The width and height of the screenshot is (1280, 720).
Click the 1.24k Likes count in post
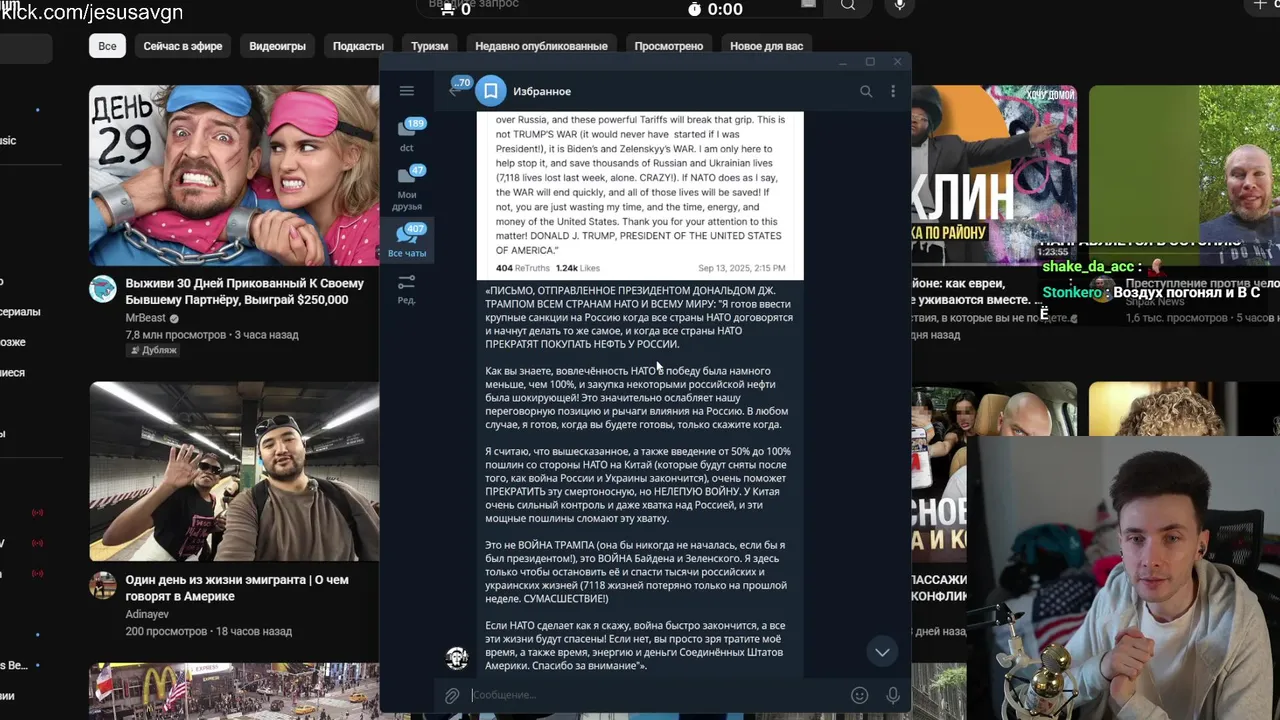(x=578, y=268)
